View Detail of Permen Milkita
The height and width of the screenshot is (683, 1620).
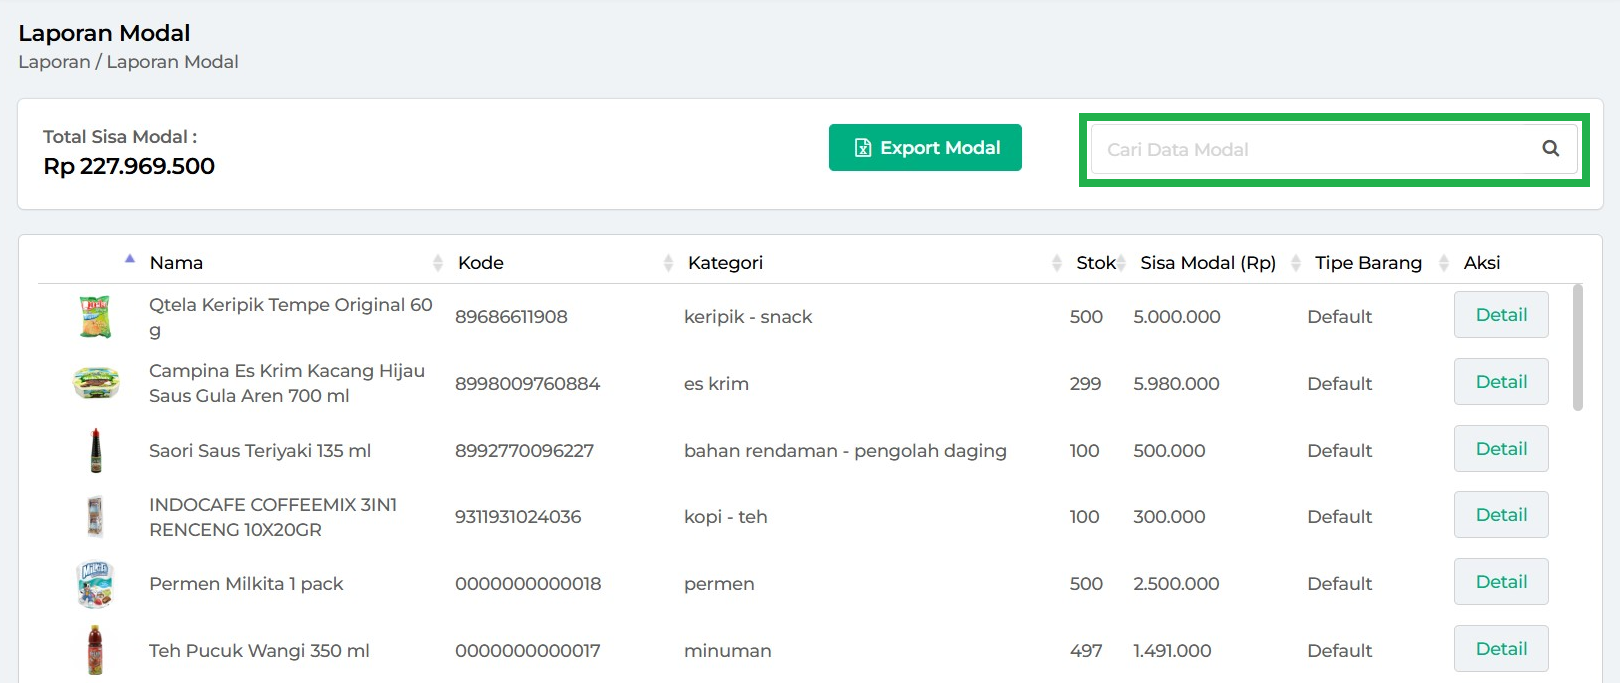click(x=1500, y=582)
